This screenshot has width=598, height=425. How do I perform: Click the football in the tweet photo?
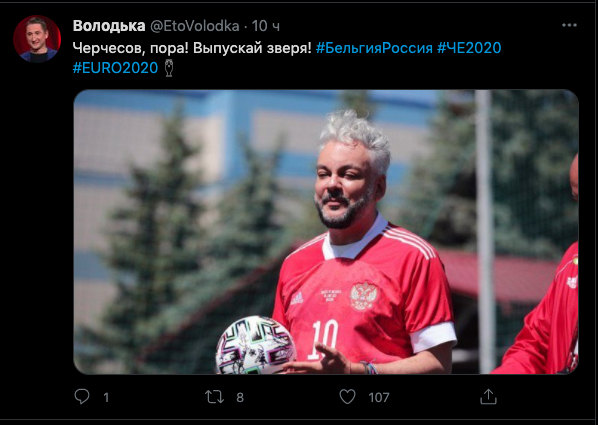coord(256,345)
